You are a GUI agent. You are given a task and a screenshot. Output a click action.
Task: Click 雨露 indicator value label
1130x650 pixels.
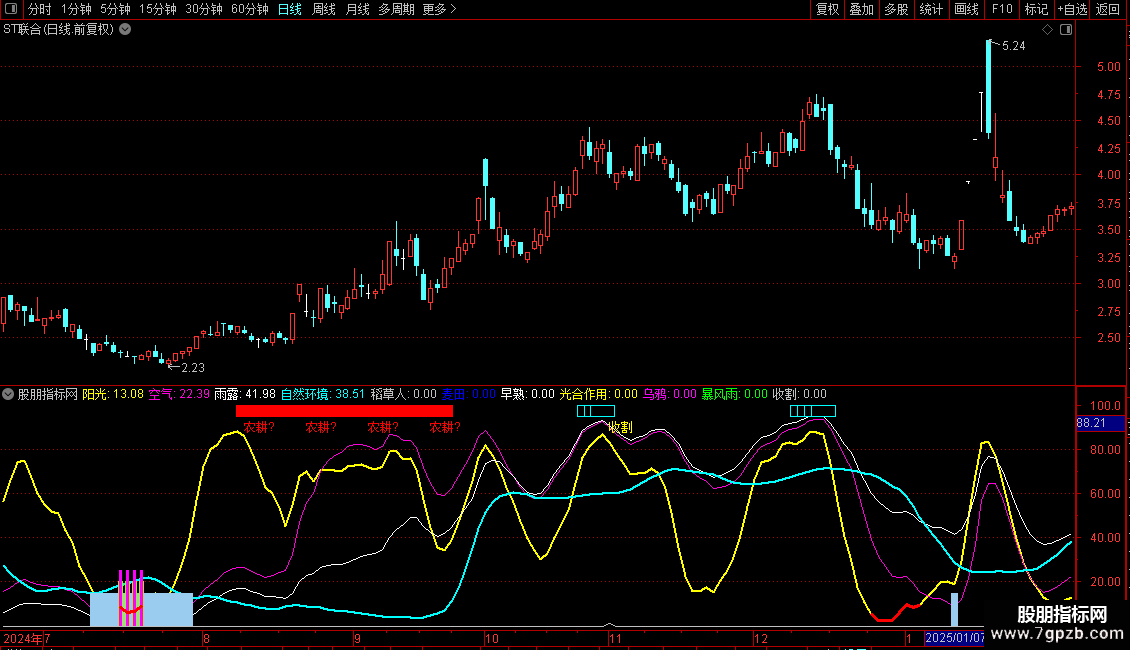245,394
